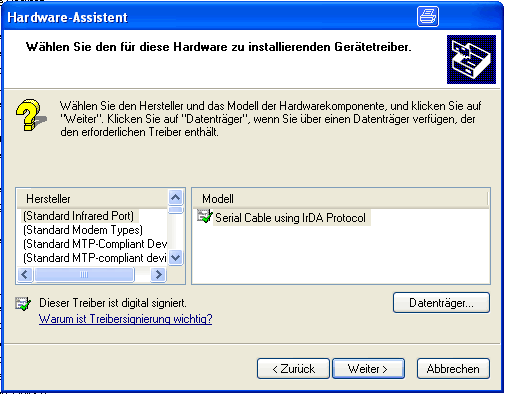505x394 pixels.
Task: Choose first (Standard MTP-Compliant Dev entry
Action: [95, 244]
